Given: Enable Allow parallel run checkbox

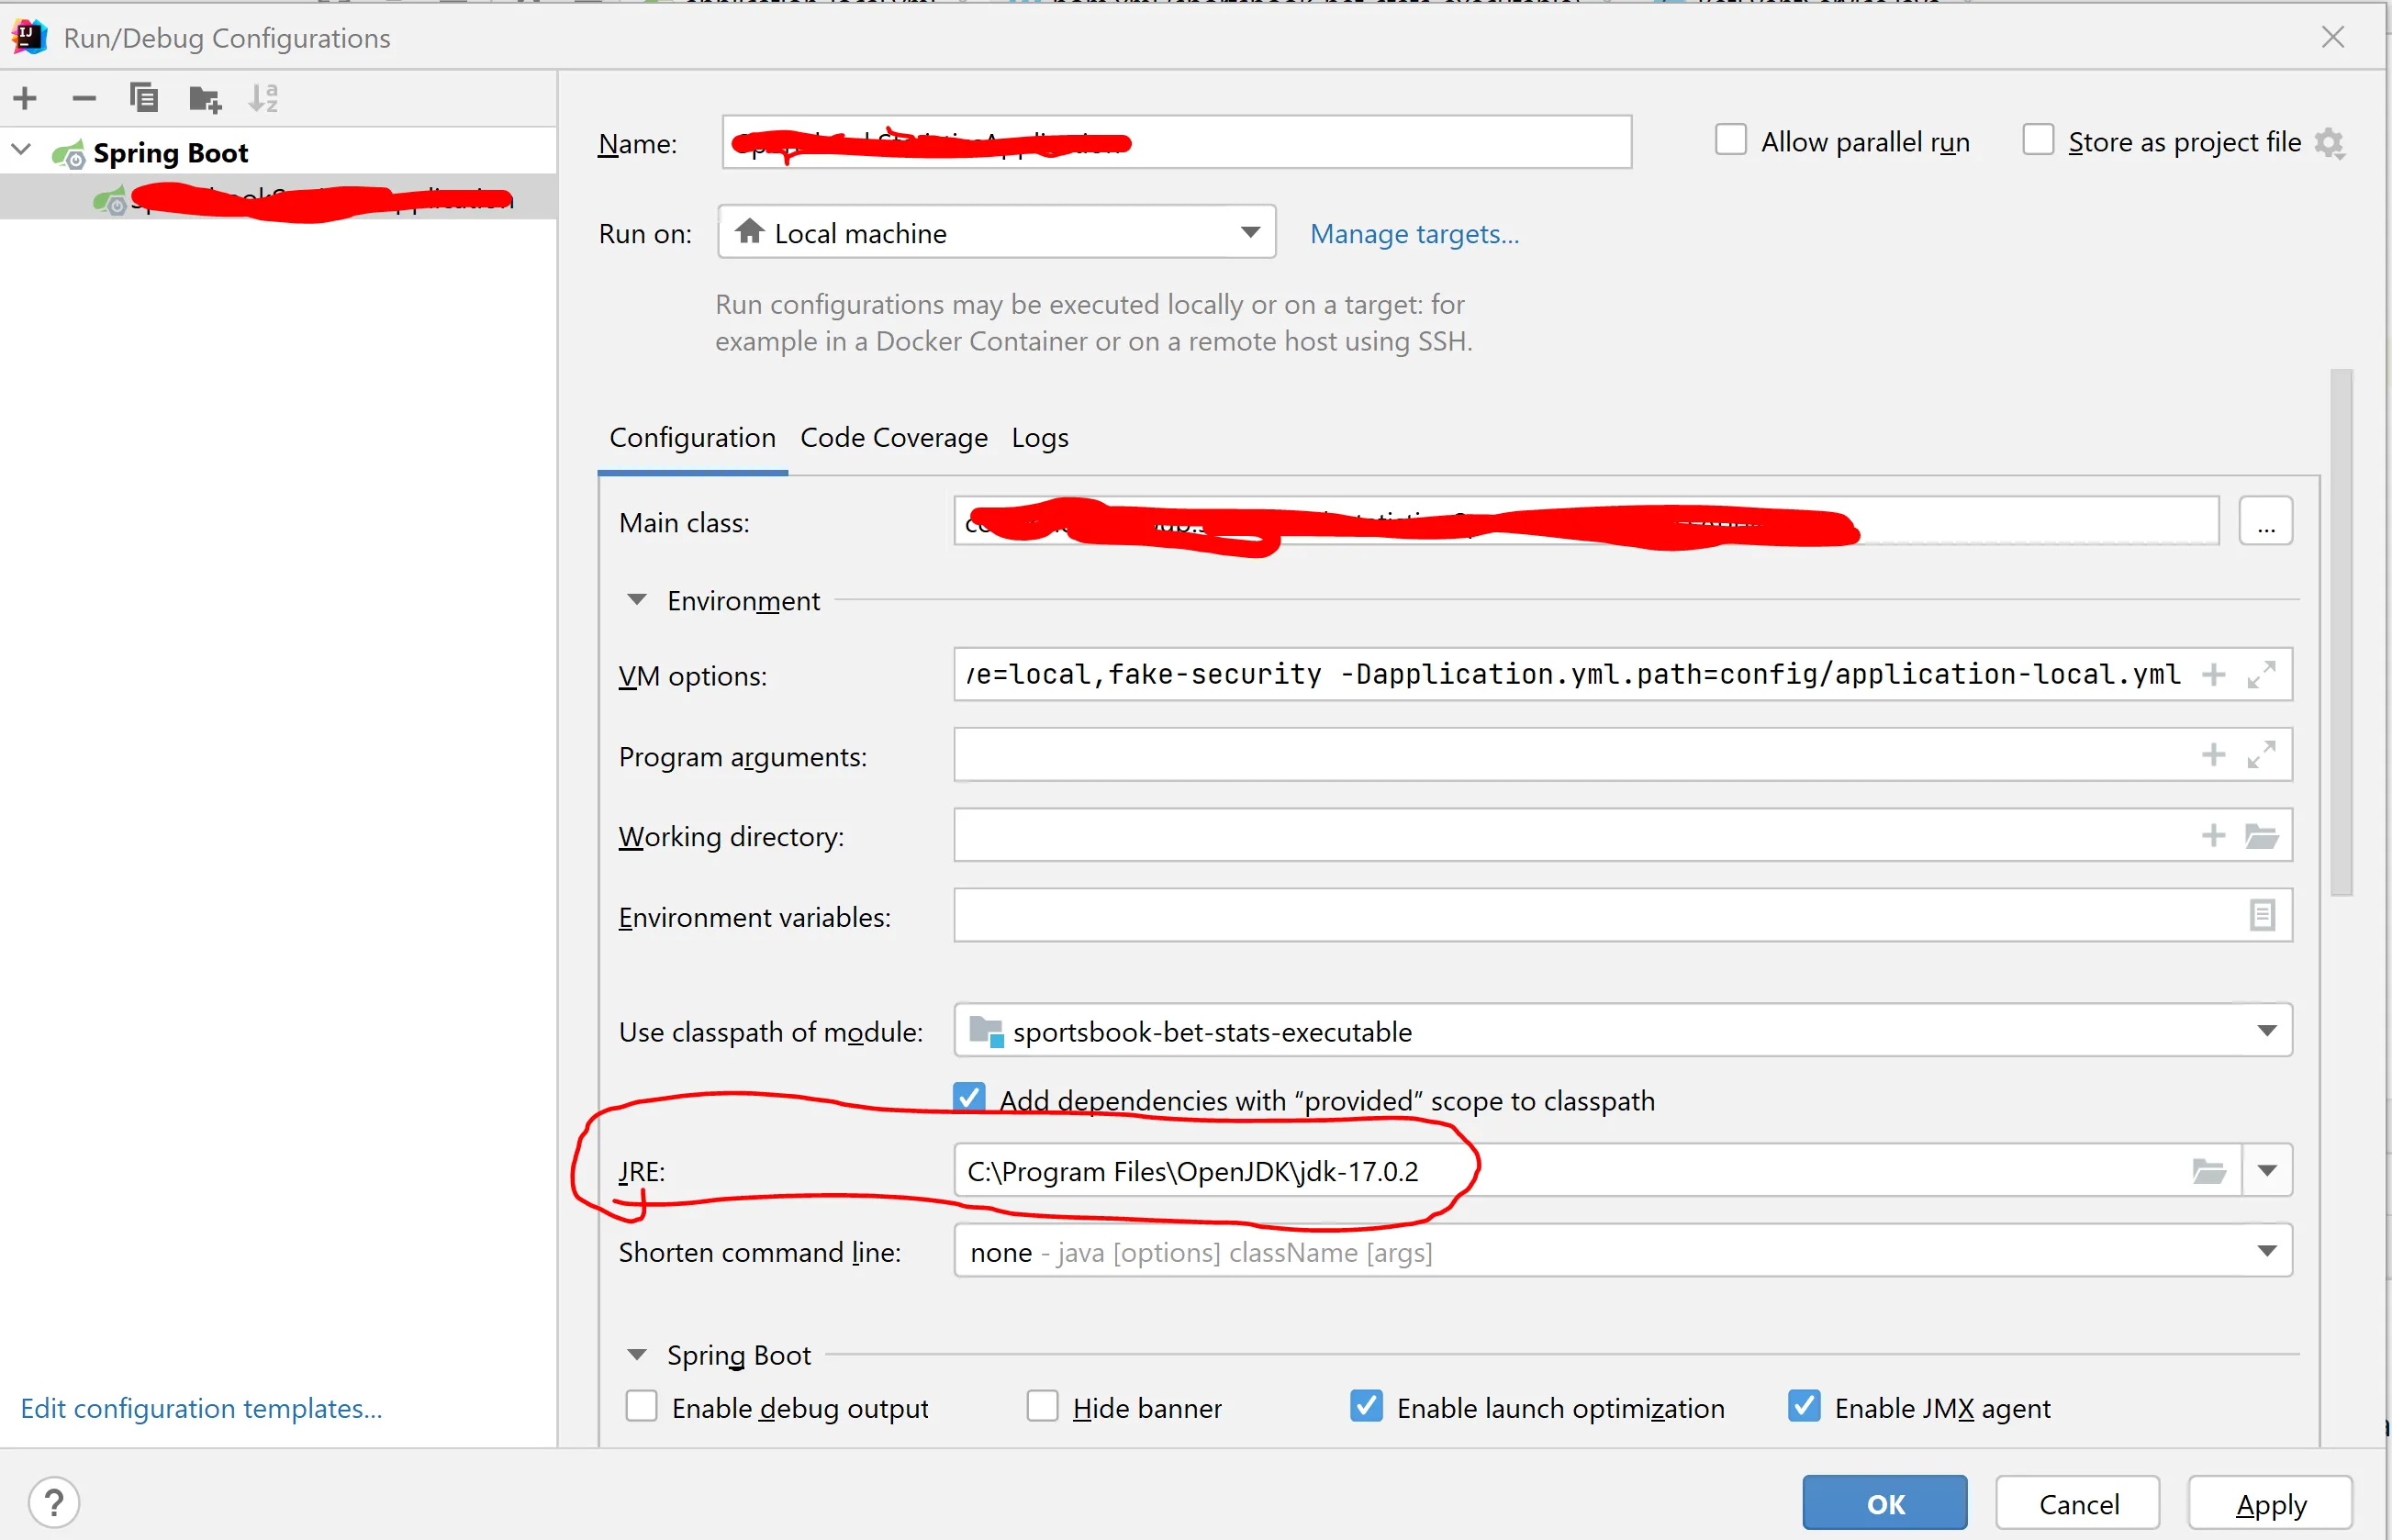Looking at the screenshot, I should click(1731, 141).
